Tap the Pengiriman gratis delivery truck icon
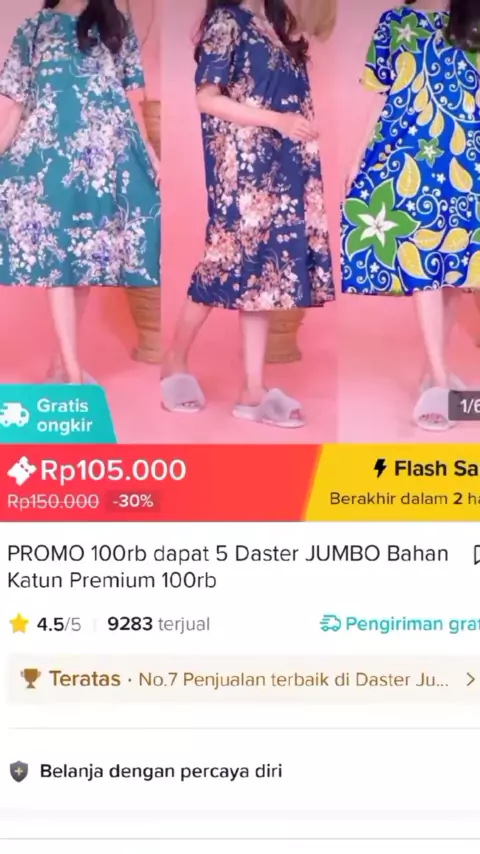Viewport: 480px width, 854px height. point(330,624)
